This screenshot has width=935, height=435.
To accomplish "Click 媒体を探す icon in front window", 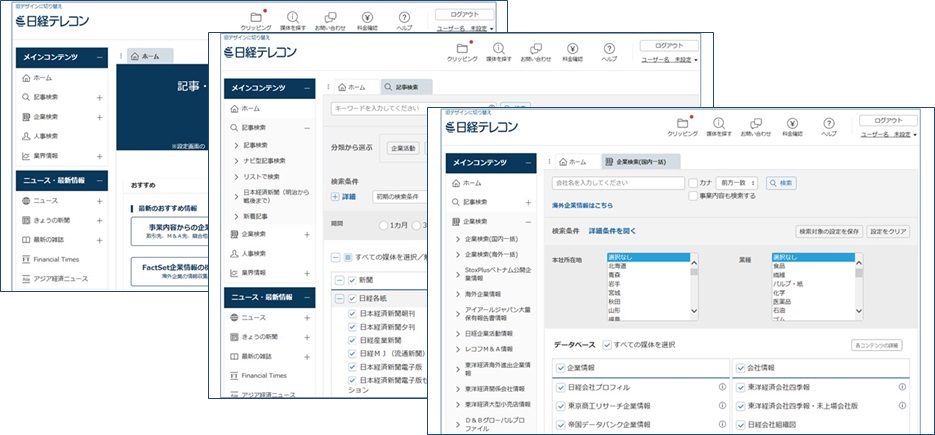I will point(719,124).
